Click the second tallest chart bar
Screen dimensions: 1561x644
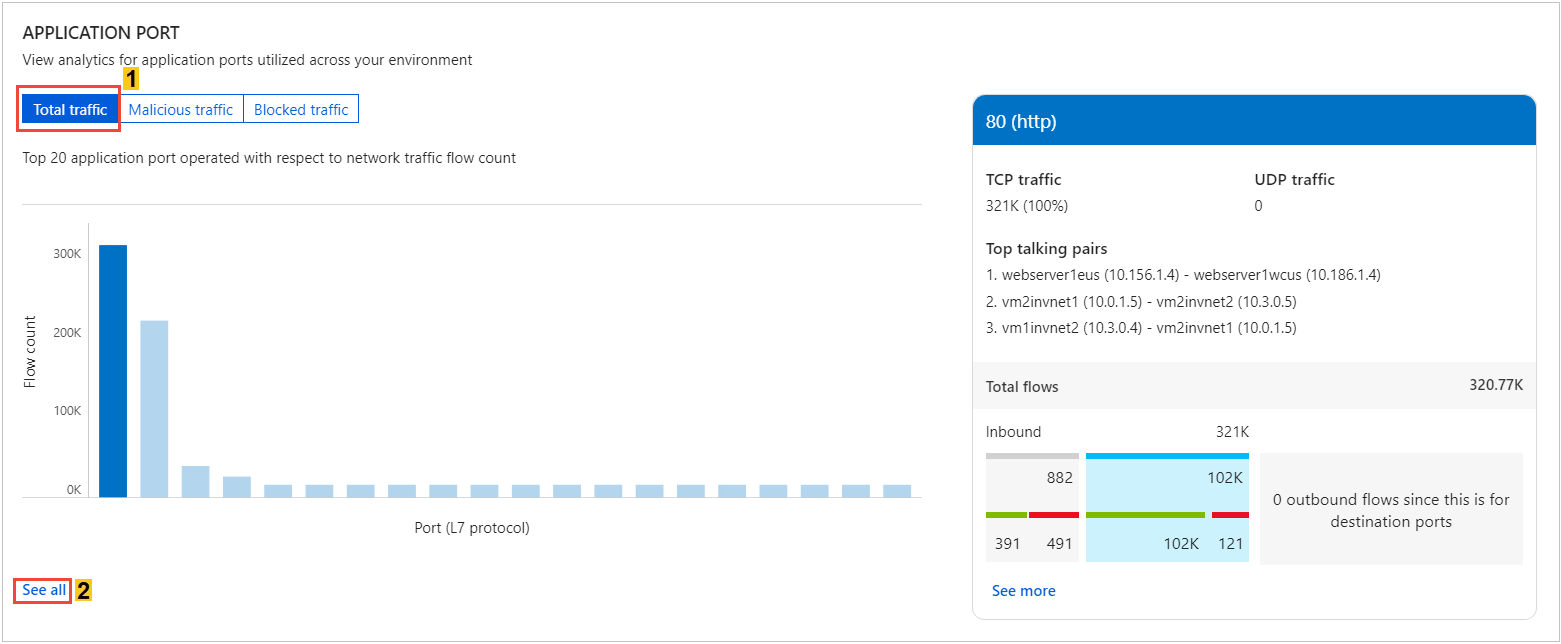coord(154,408)
